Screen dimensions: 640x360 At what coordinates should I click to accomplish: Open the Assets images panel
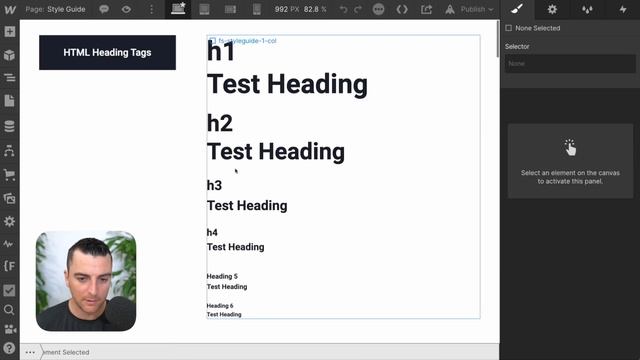[9, 198]
